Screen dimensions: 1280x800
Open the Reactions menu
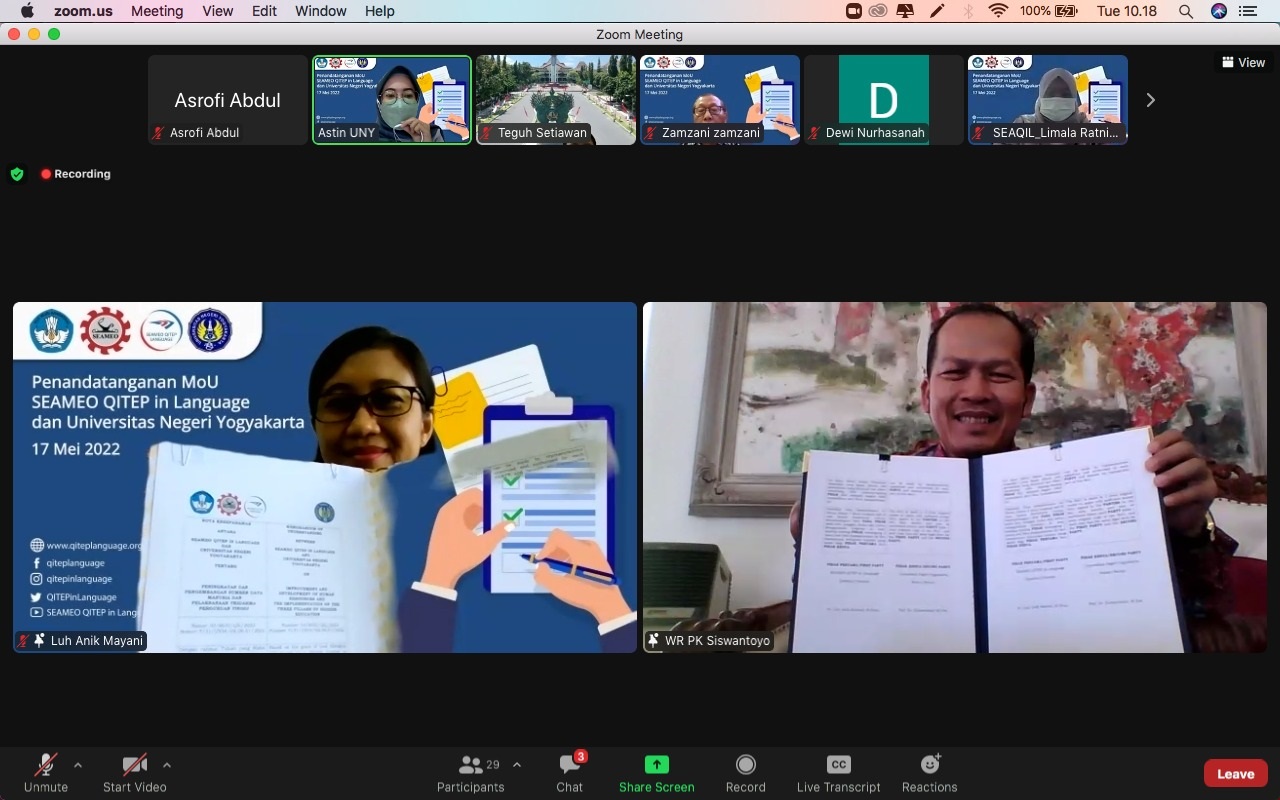pyautogui.click(x=930, y=773)
